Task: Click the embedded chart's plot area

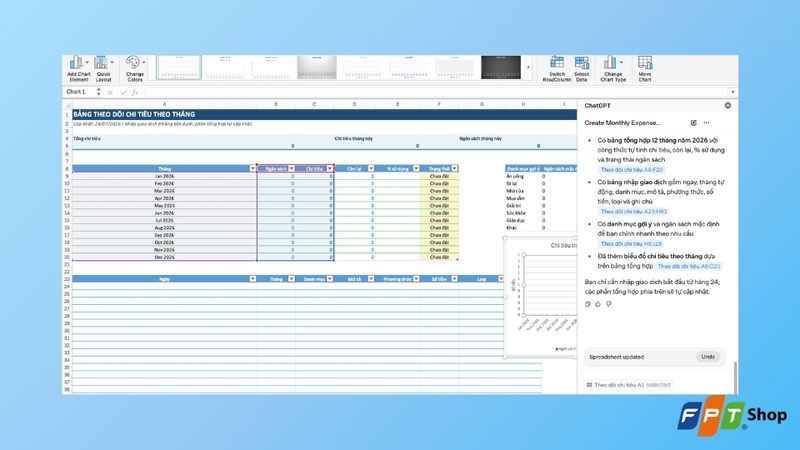Action: tap(550, 285)
